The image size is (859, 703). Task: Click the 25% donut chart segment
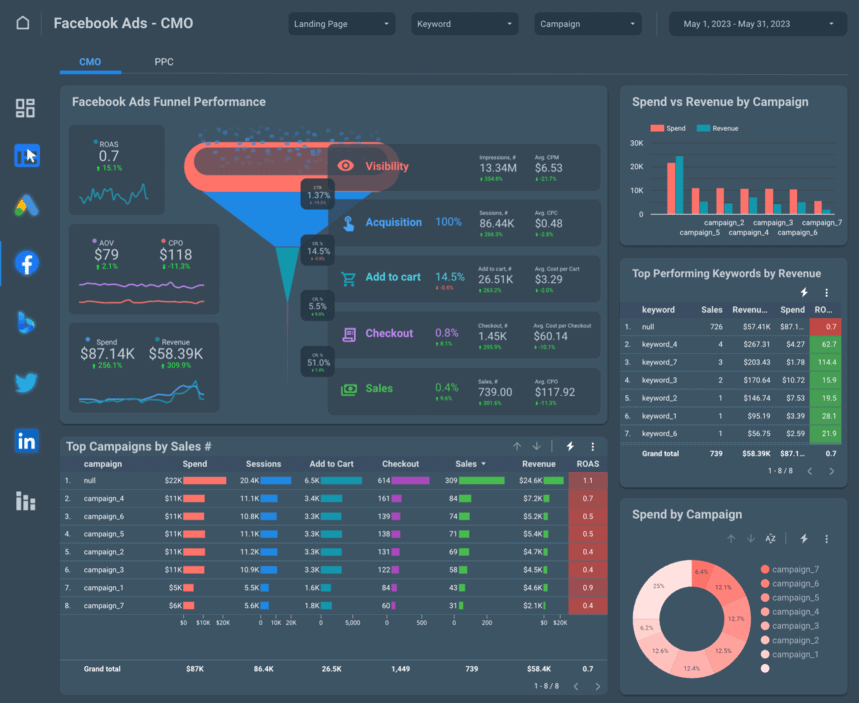click(659, 587)
